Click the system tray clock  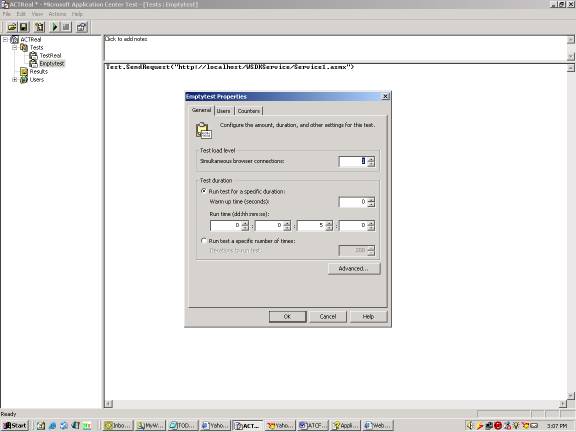tap(557, 426)
